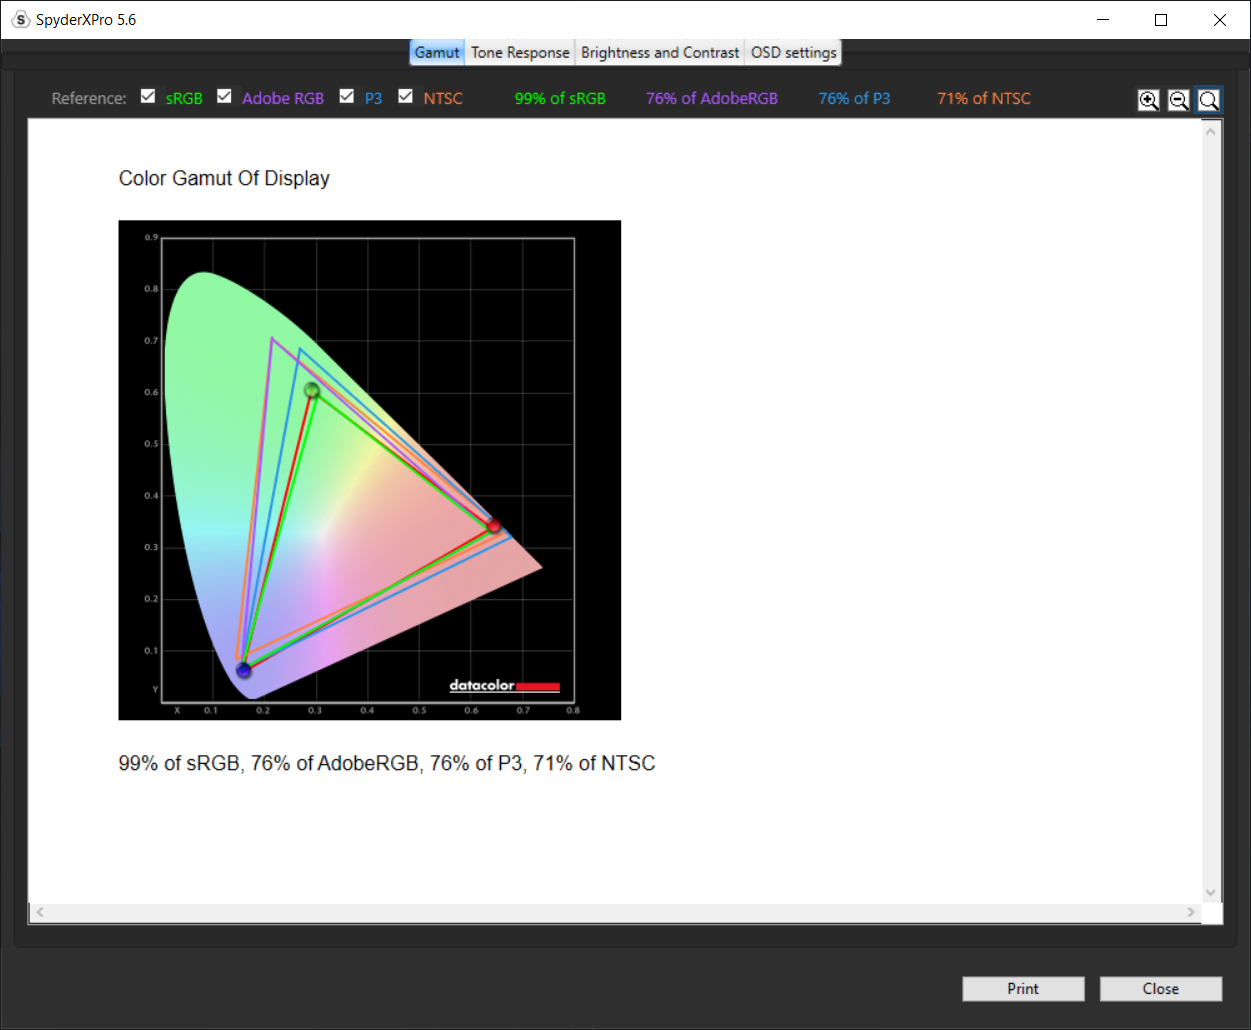Toggle the NTSC reference checkbox

405,96
